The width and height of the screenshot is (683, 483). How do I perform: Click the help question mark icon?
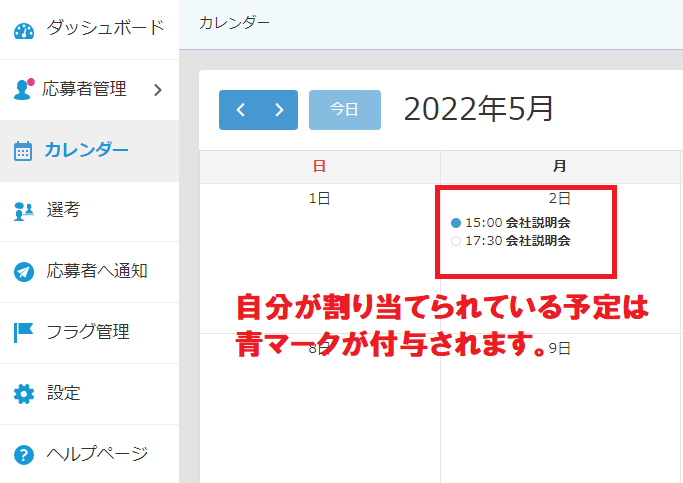23,454
